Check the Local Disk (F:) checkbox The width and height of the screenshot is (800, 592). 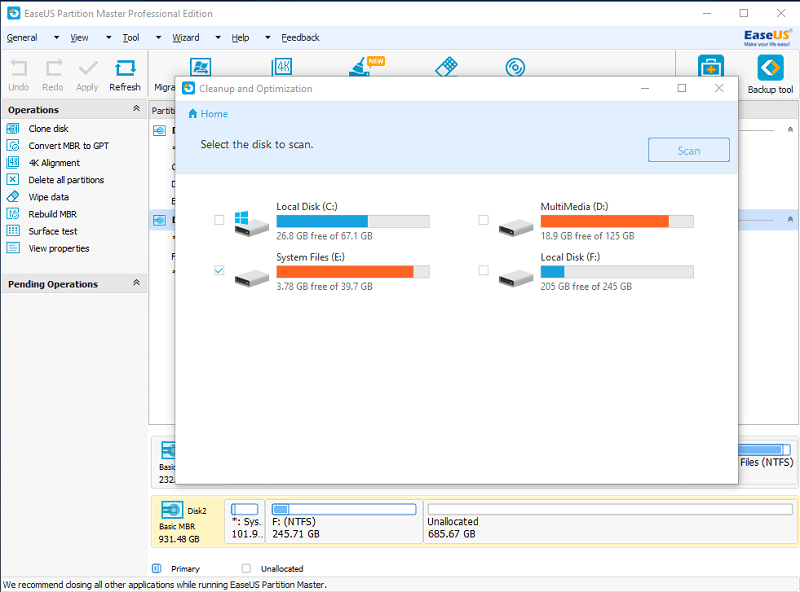483,270
